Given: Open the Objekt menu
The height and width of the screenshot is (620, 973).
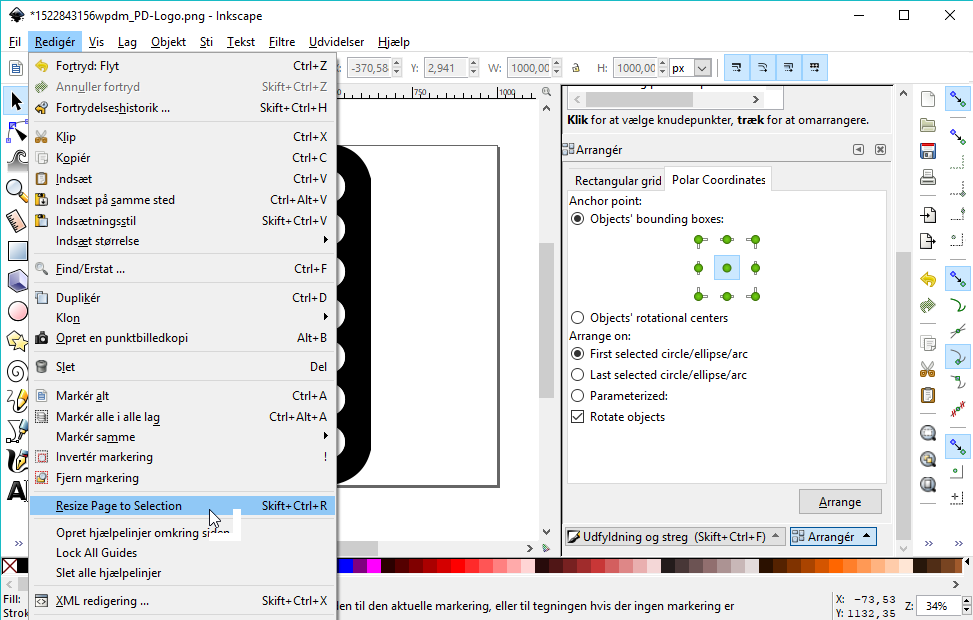Looking at the screenshot, I should (x=168, y=42).
